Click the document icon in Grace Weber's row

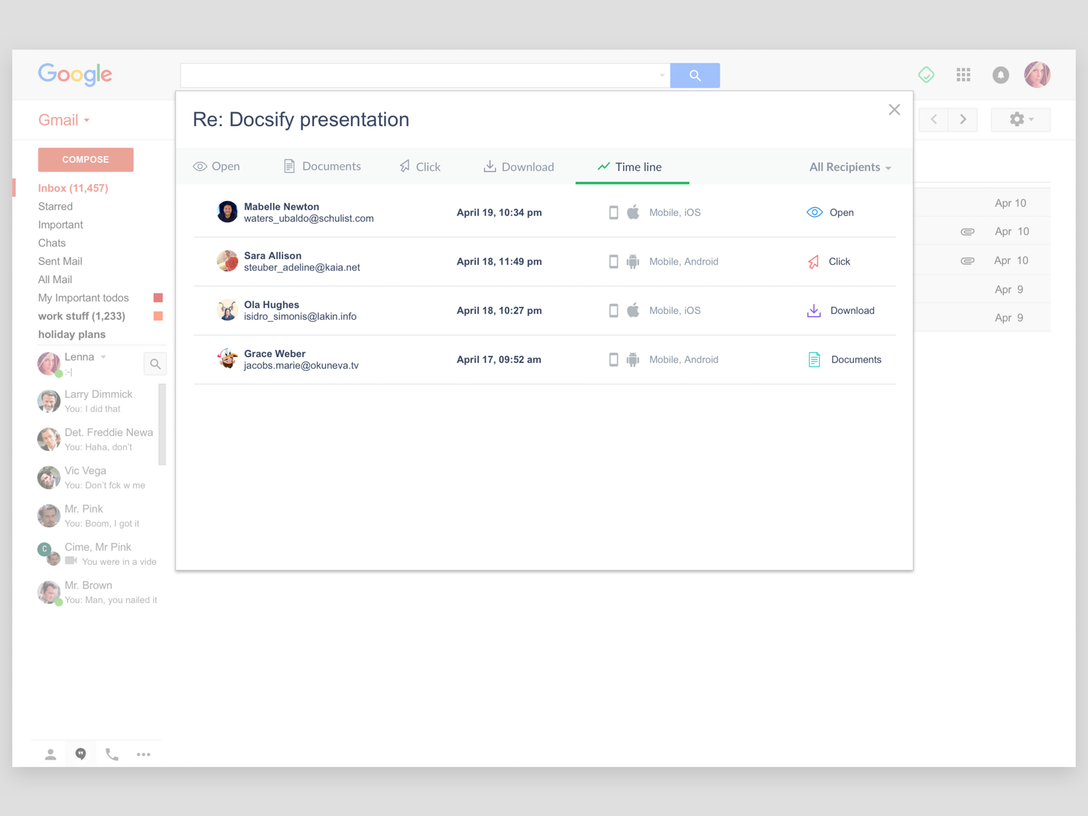pyautogui.click(x=815, y=359)
